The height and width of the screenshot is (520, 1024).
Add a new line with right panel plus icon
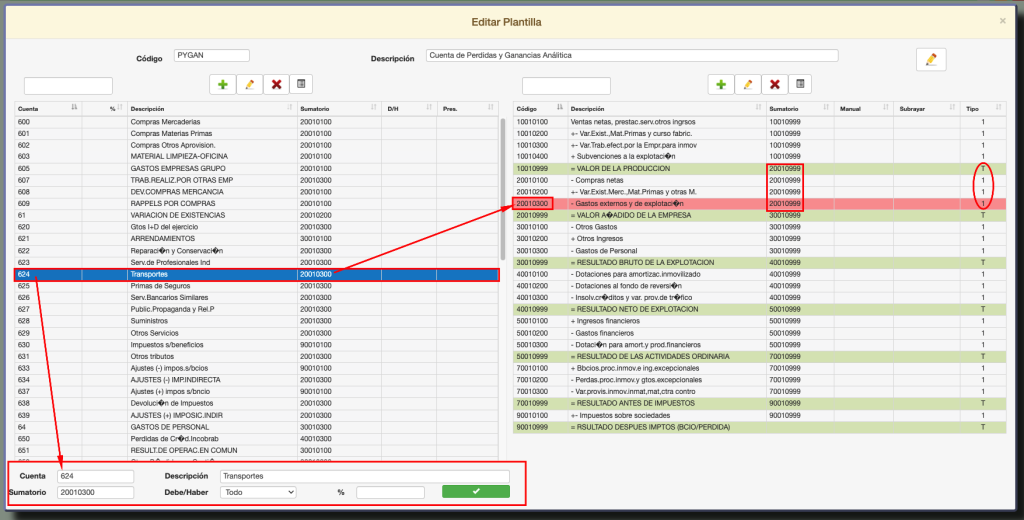(721, 85)
